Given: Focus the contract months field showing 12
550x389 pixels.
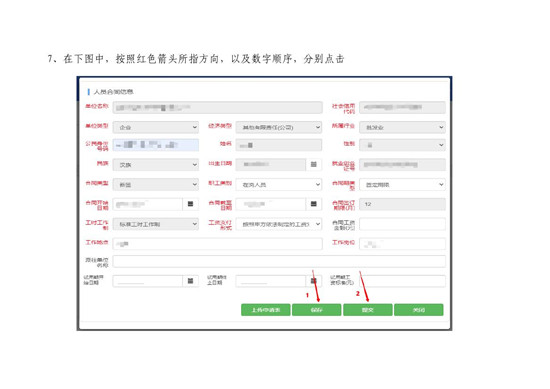Looking at the screenshot, I should [x=402, y=204].
